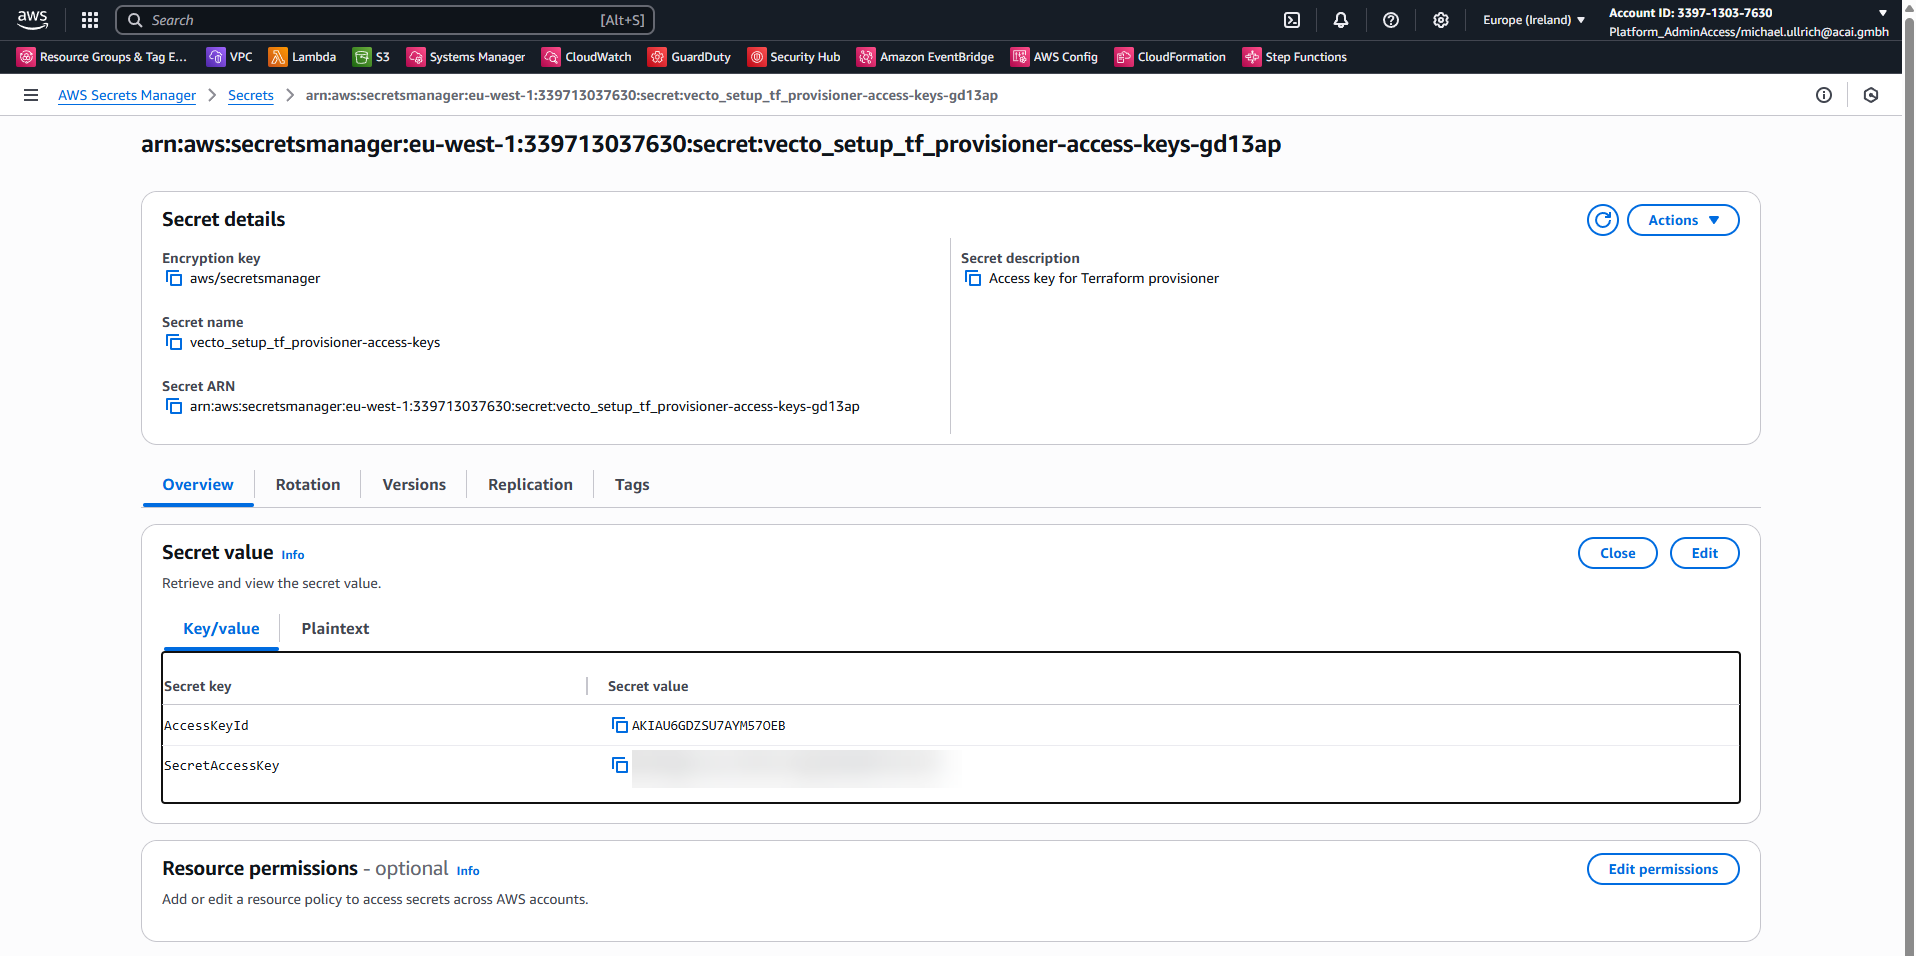Open the CloudFormation shortcut
The width and height of the screenshot is (1916, 956).
1171,57
